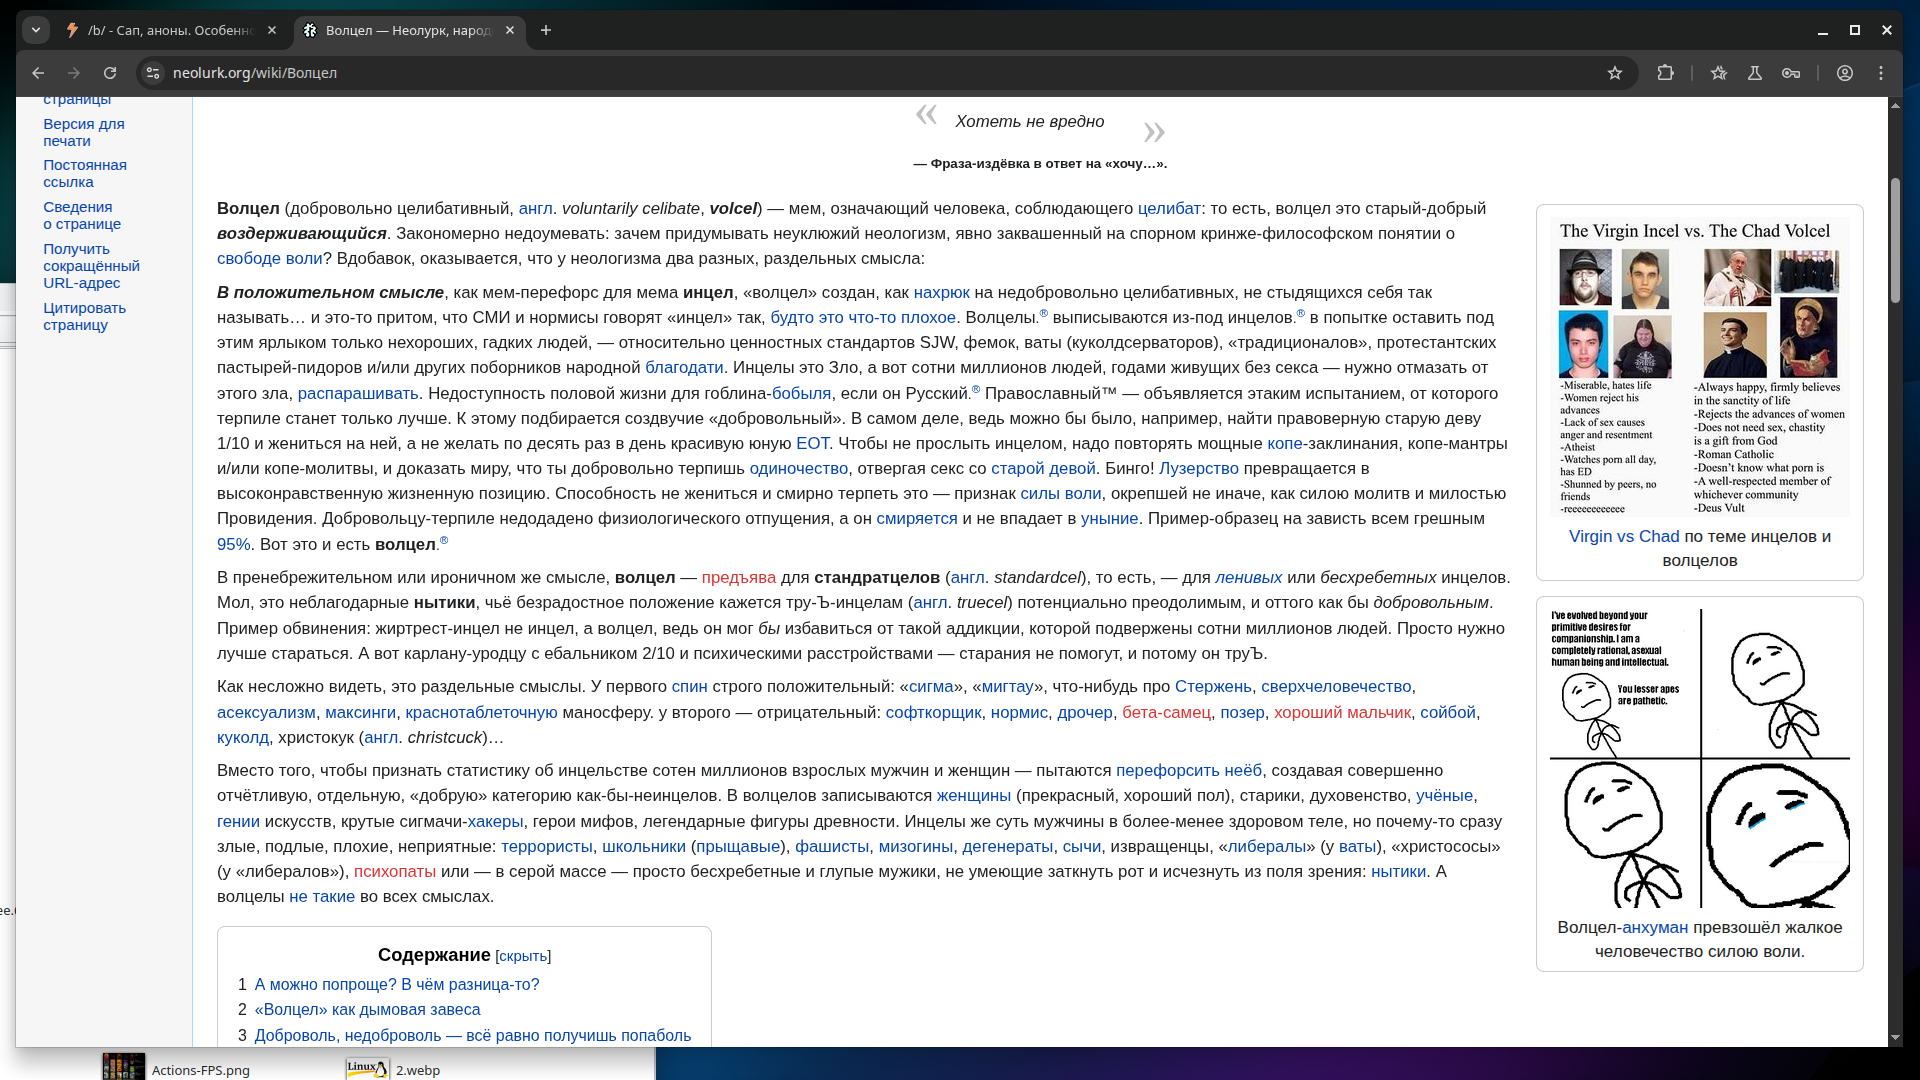Hide the Содержание table of contents
1920x1080 pixels.
523,956
